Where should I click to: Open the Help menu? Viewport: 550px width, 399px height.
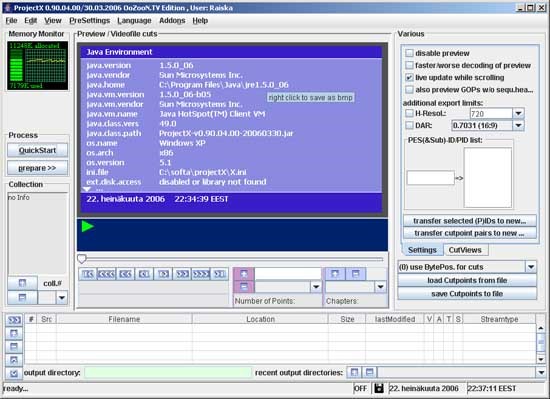coord(200,21)
